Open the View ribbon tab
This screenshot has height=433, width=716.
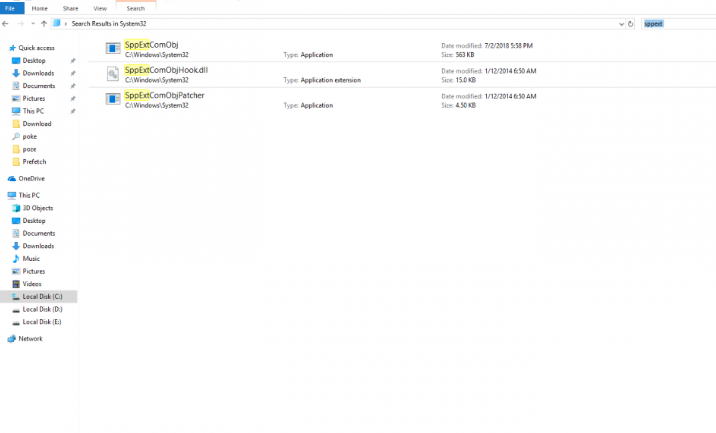click(x=100, y=8)
